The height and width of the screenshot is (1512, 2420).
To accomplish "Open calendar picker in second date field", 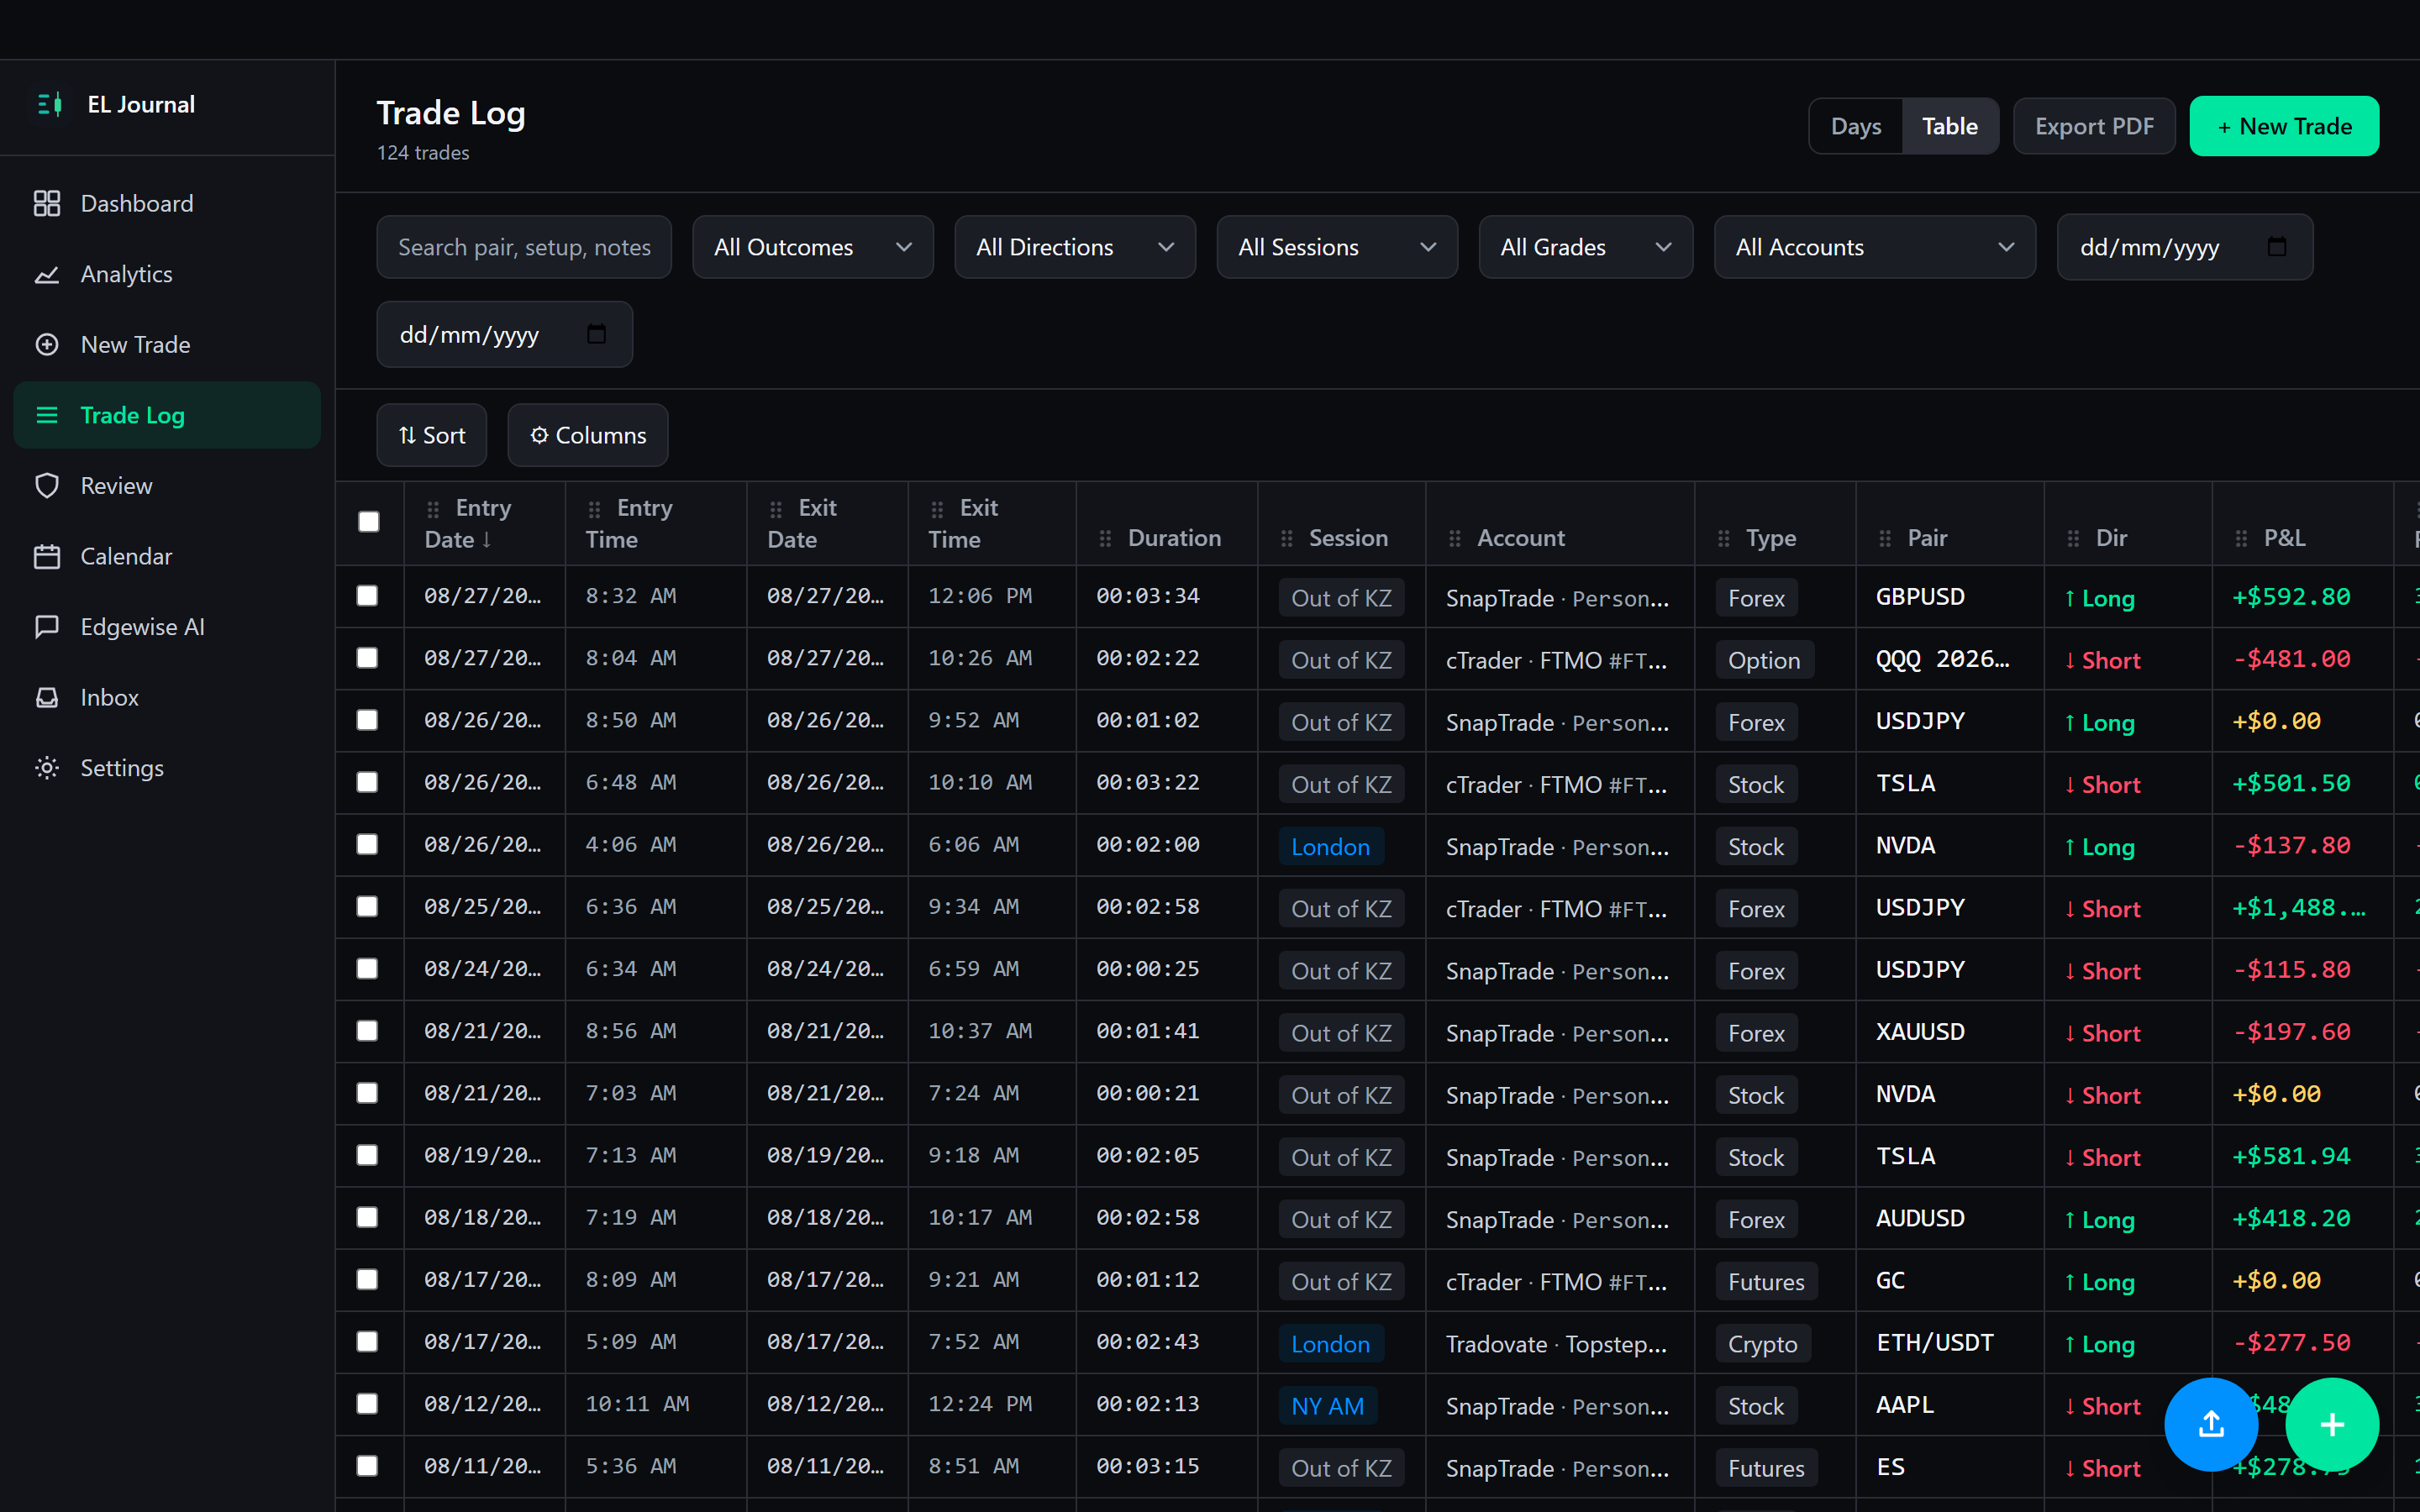I will pos(596,334).
